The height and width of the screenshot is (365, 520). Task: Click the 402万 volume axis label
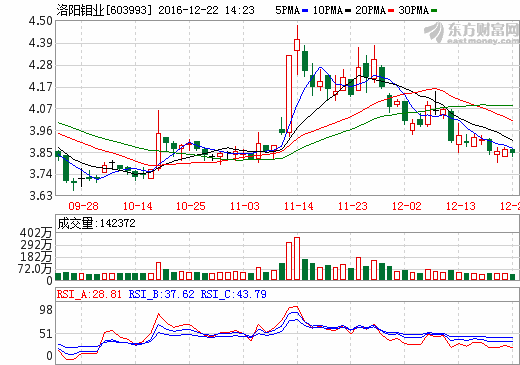pos(36,233)
